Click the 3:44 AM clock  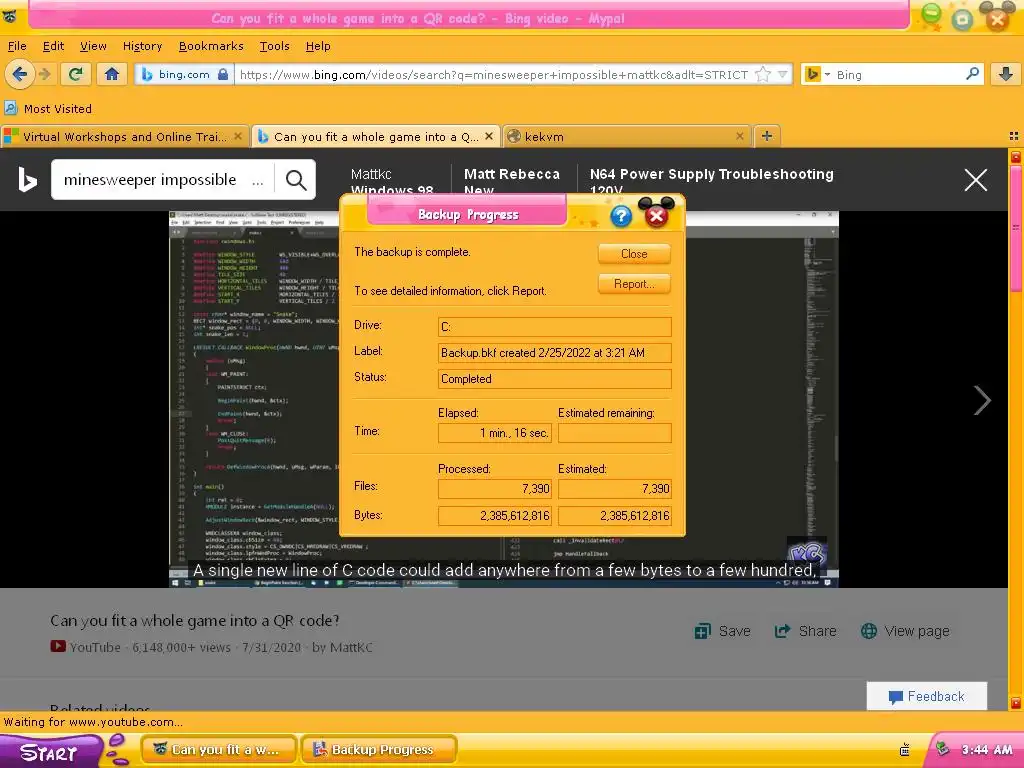987,750
